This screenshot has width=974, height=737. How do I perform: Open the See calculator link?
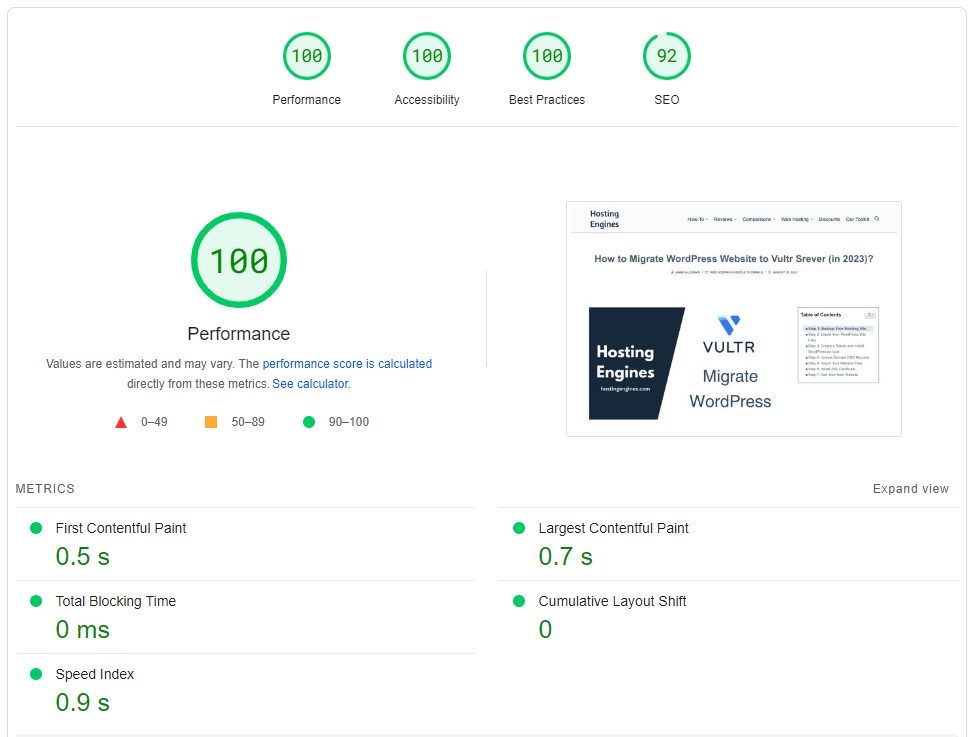point(311,384)
